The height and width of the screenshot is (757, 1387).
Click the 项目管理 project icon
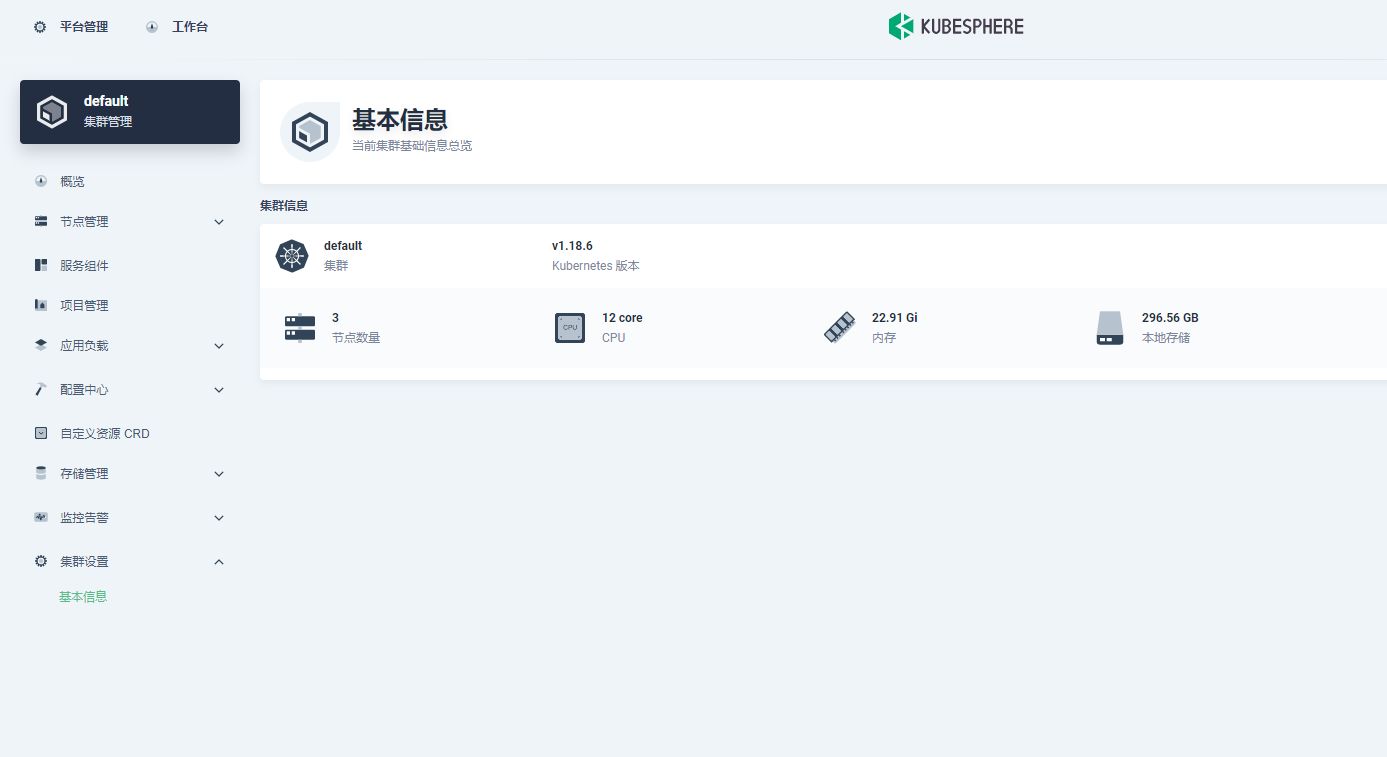click(x=41, y=306)
